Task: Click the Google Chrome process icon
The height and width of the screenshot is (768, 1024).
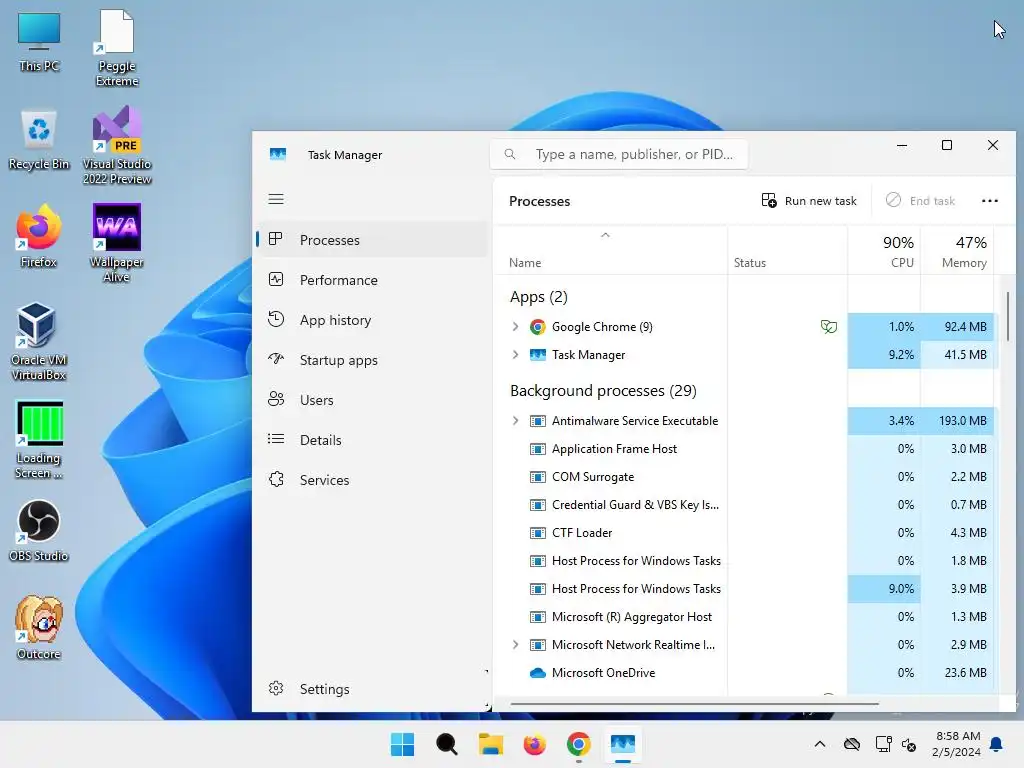Action: [x=537, y=327]
